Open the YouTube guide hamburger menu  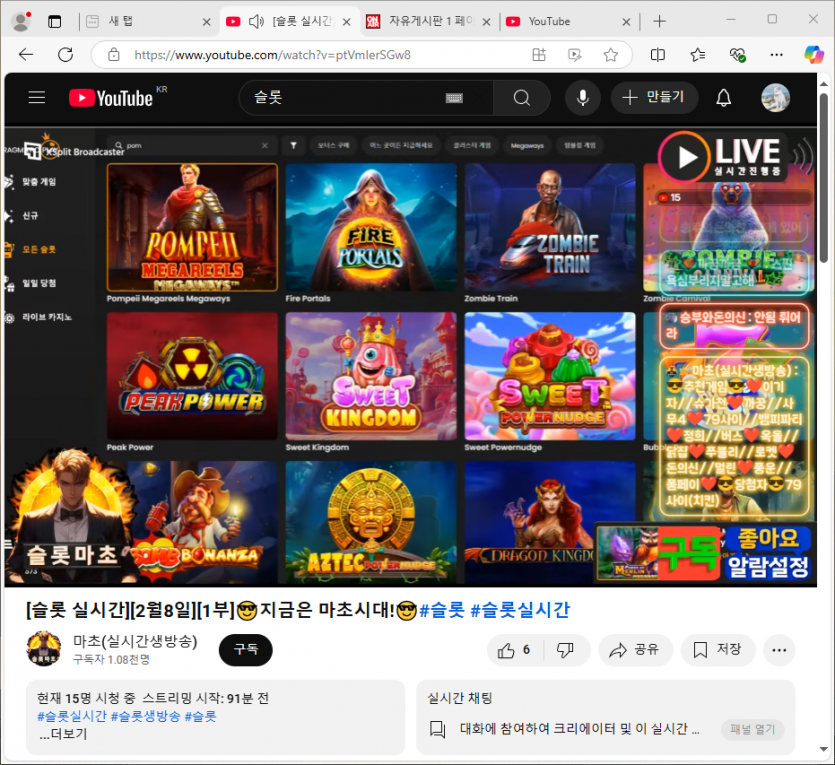(x=36, y=97)
